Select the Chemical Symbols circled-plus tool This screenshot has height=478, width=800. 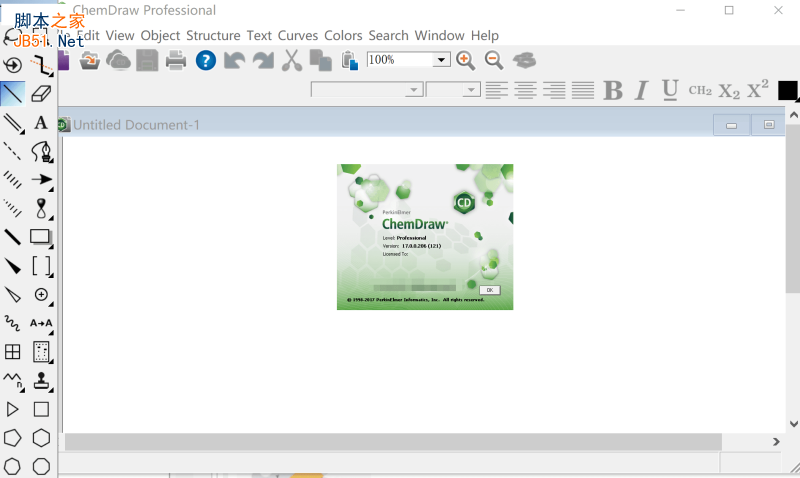coord(41,294)
